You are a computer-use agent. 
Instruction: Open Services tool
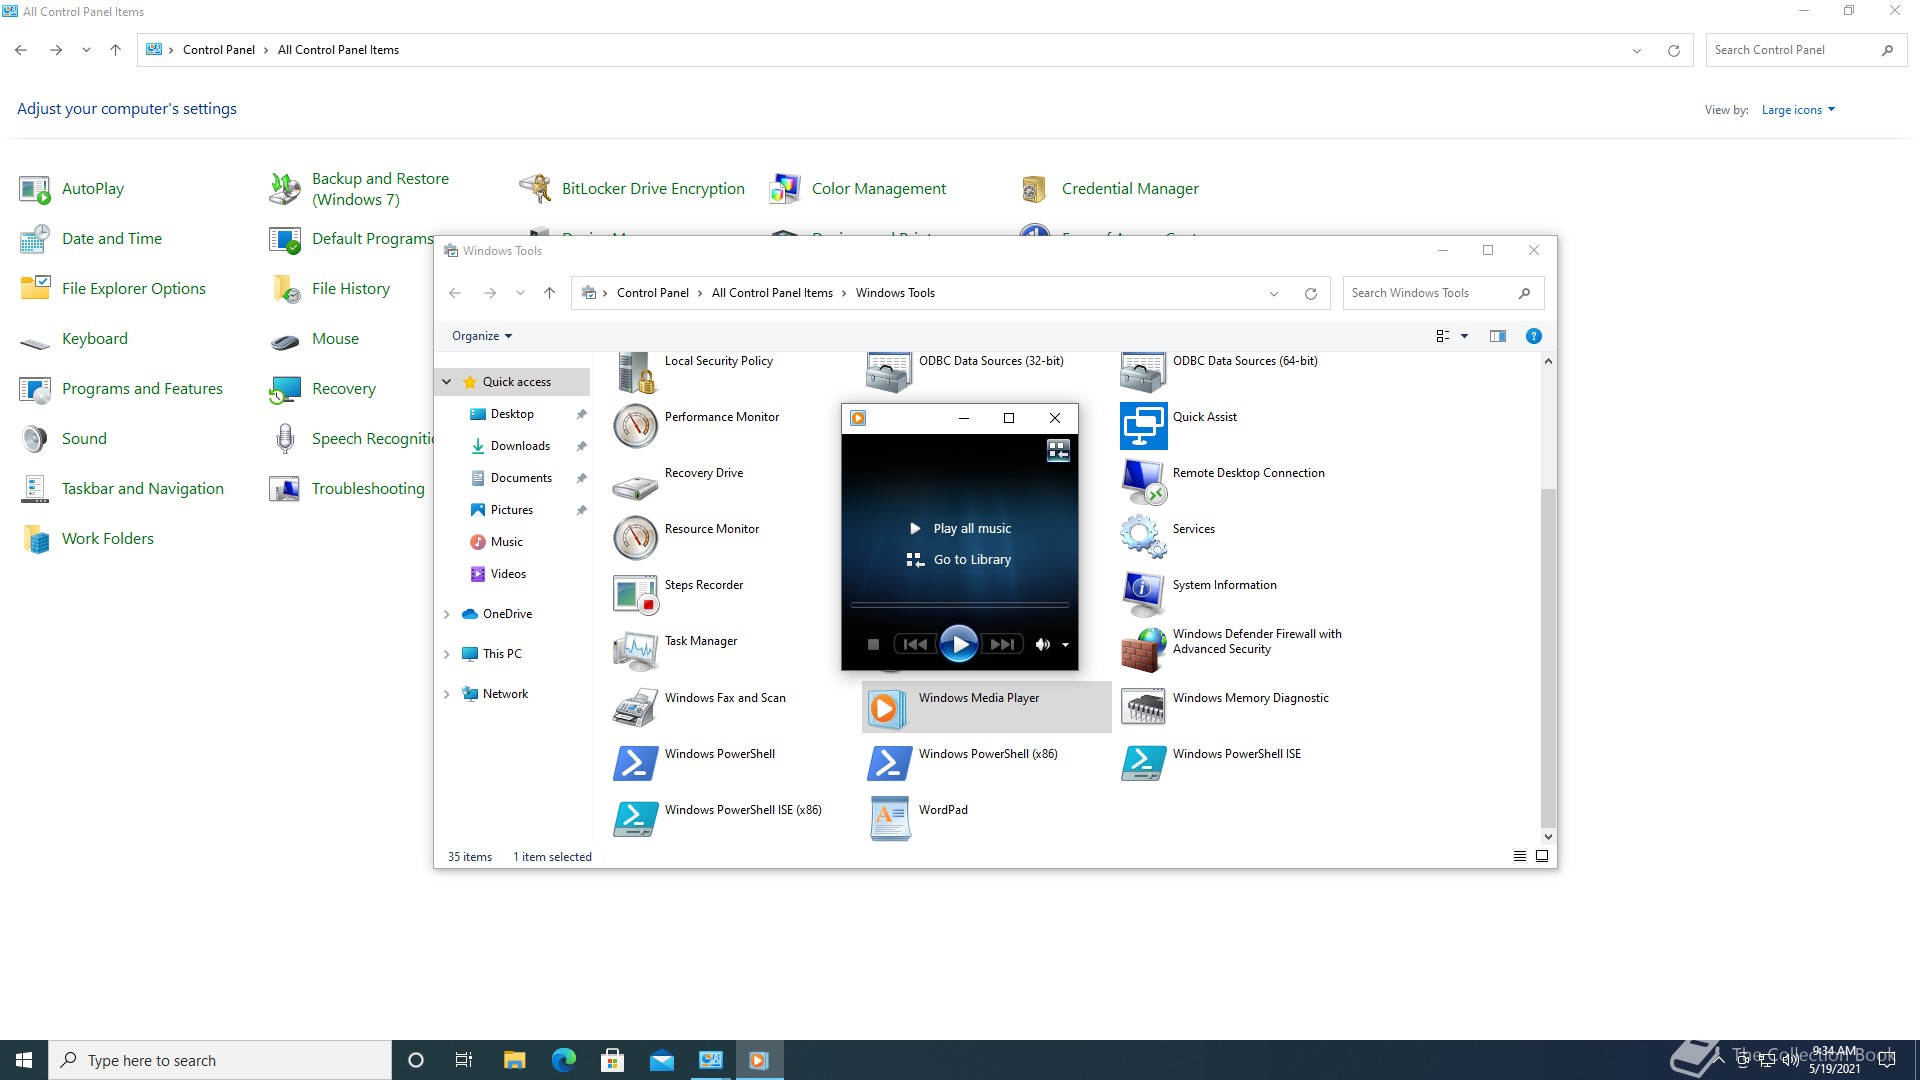[x=1170, y=538]
